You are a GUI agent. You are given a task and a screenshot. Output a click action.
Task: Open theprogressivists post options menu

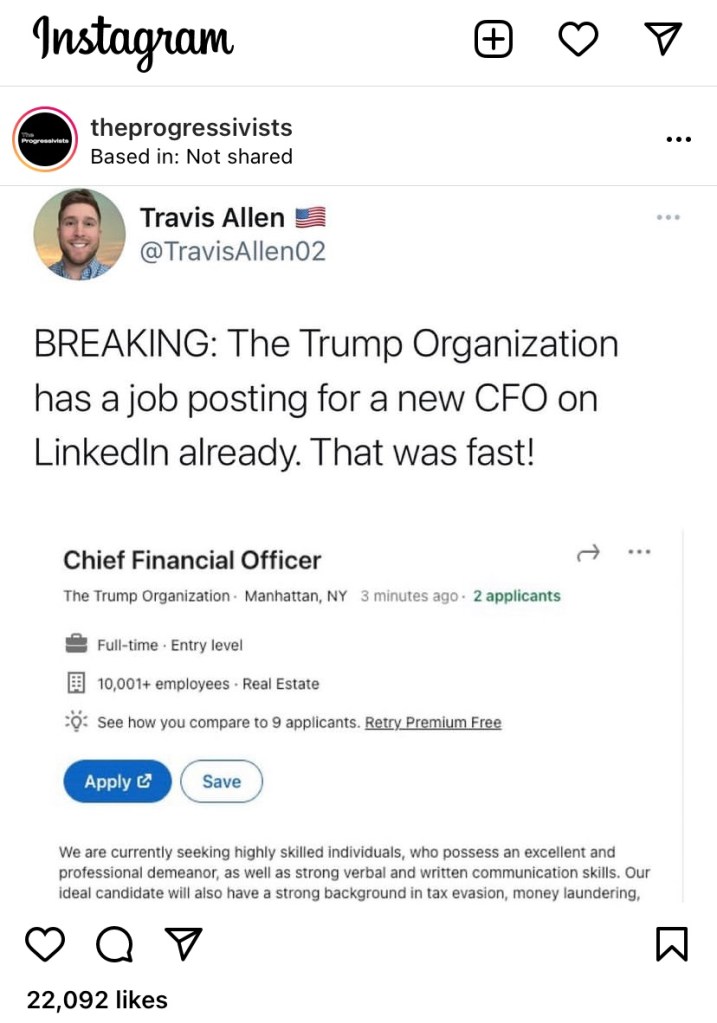click(678, 139)
